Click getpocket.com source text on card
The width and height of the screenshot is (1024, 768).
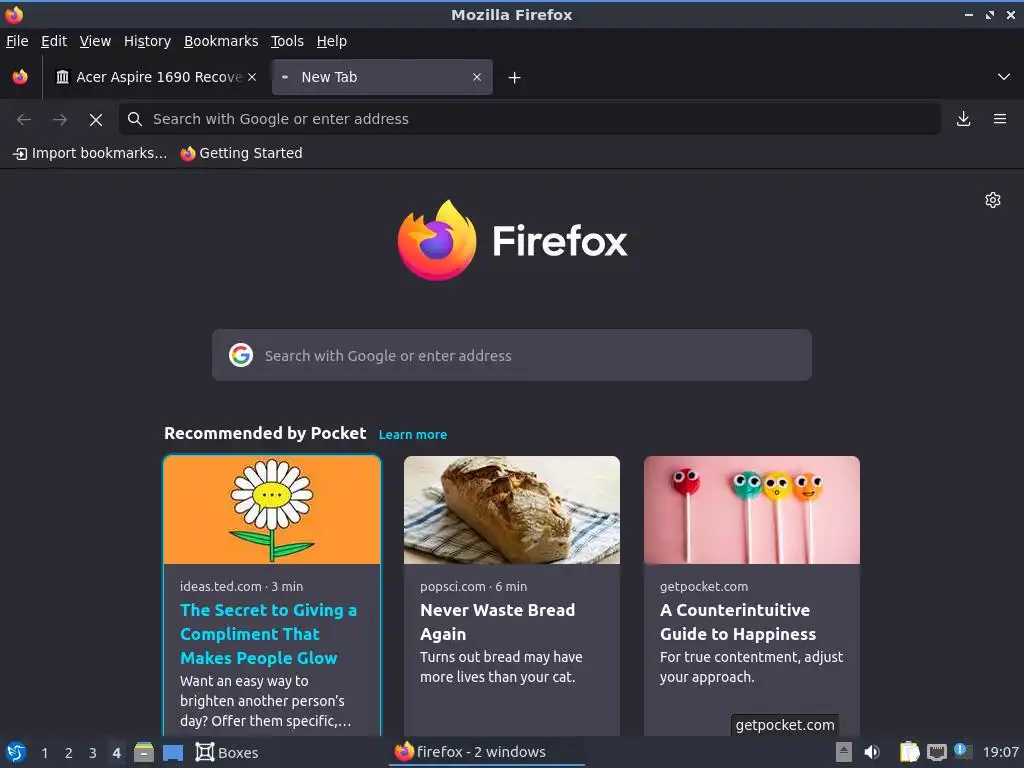pos(704,586)
